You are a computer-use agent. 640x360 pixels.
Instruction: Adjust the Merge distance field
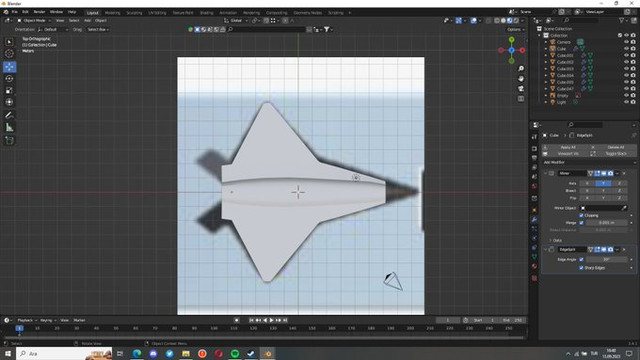[x=607, y=223]
